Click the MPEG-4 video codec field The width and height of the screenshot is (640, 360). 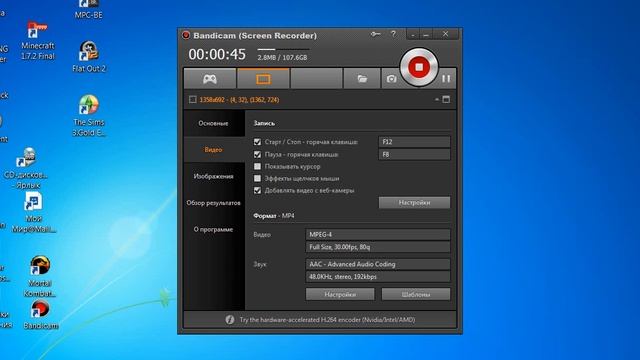[x=378, y=234]
